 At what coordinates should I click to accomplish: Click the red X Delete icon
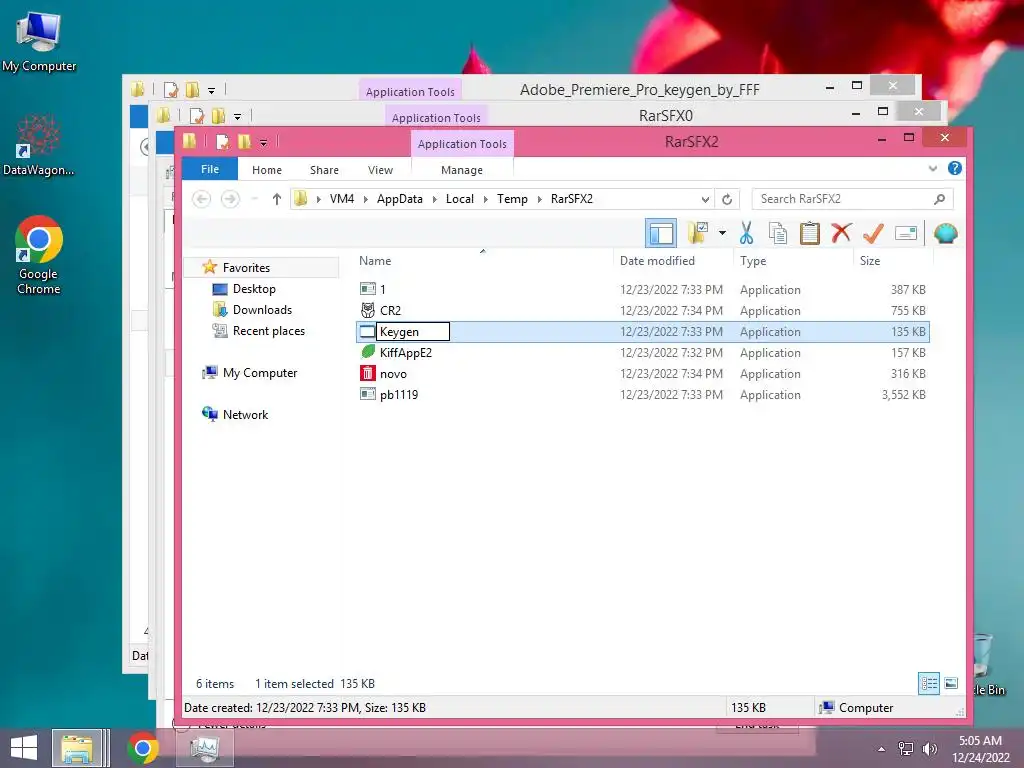coord(841,232)
